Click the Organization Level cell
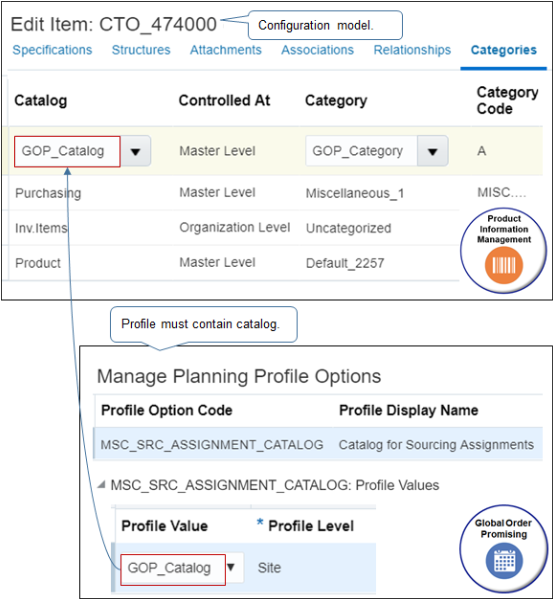This screenshot has width=554, height=600. (235, 228)
